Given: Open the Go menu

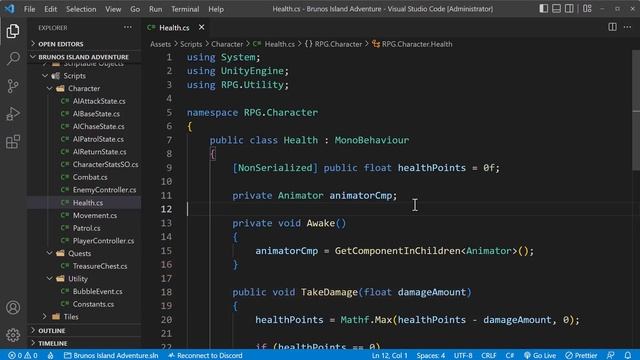Looking at the screenshot, I should point(135,9).
